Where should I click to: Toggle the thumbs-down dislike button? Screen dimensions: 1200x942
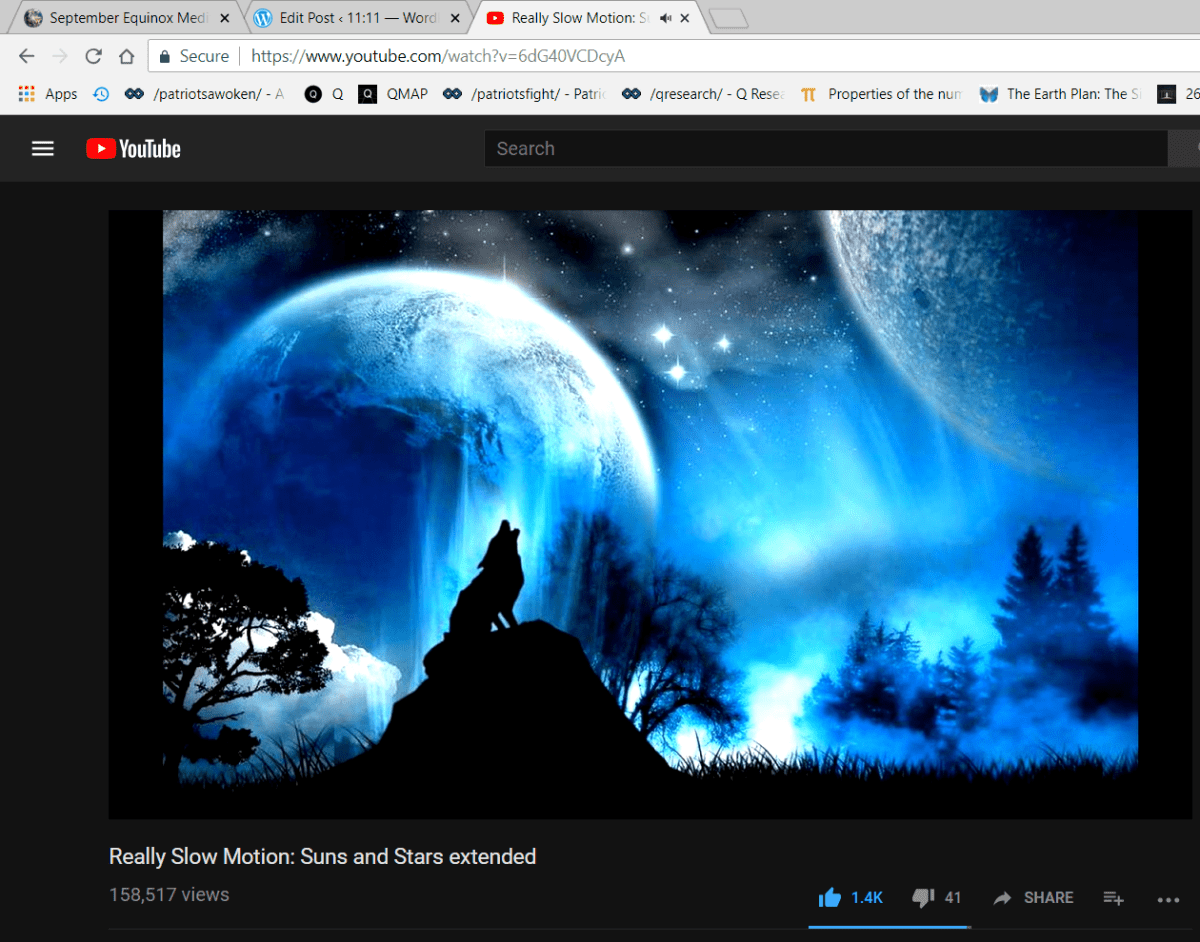point(920,896)
